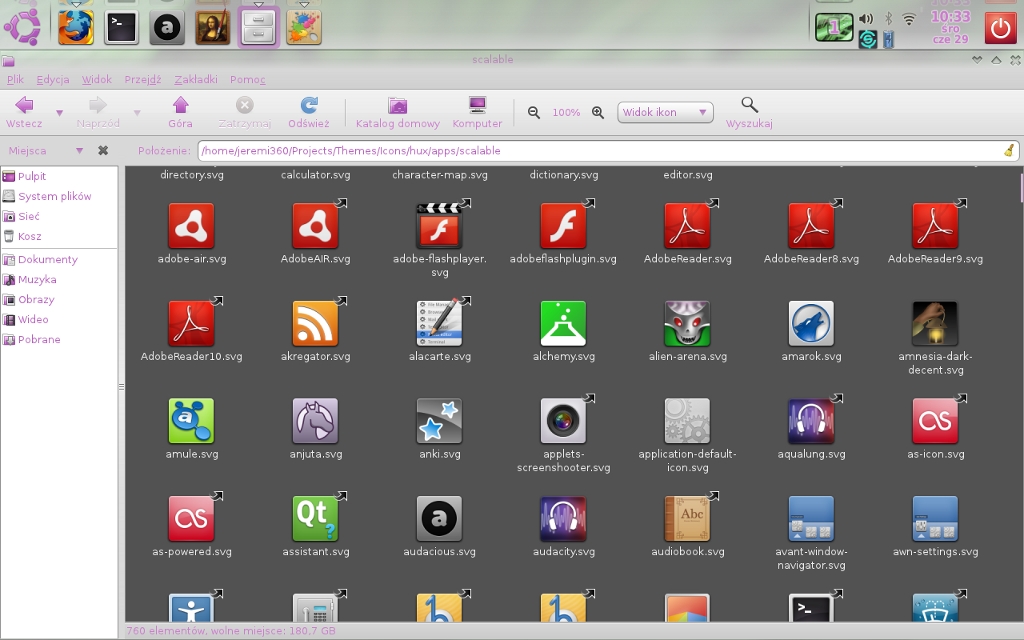This screenshot has width=1024, height=640.
Task: Click the zoom out magnifier
Action: pos(534,112)
